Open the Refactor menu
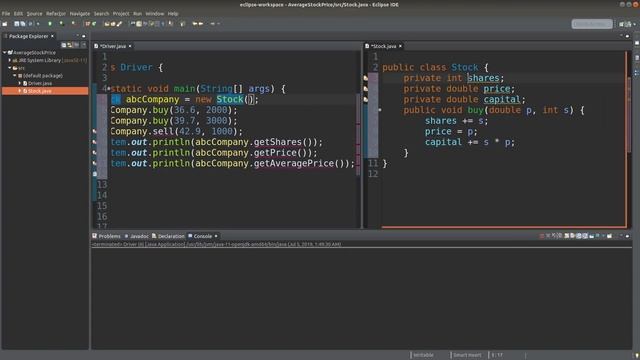This screenshot has height=360, width=640. (56, 13)
